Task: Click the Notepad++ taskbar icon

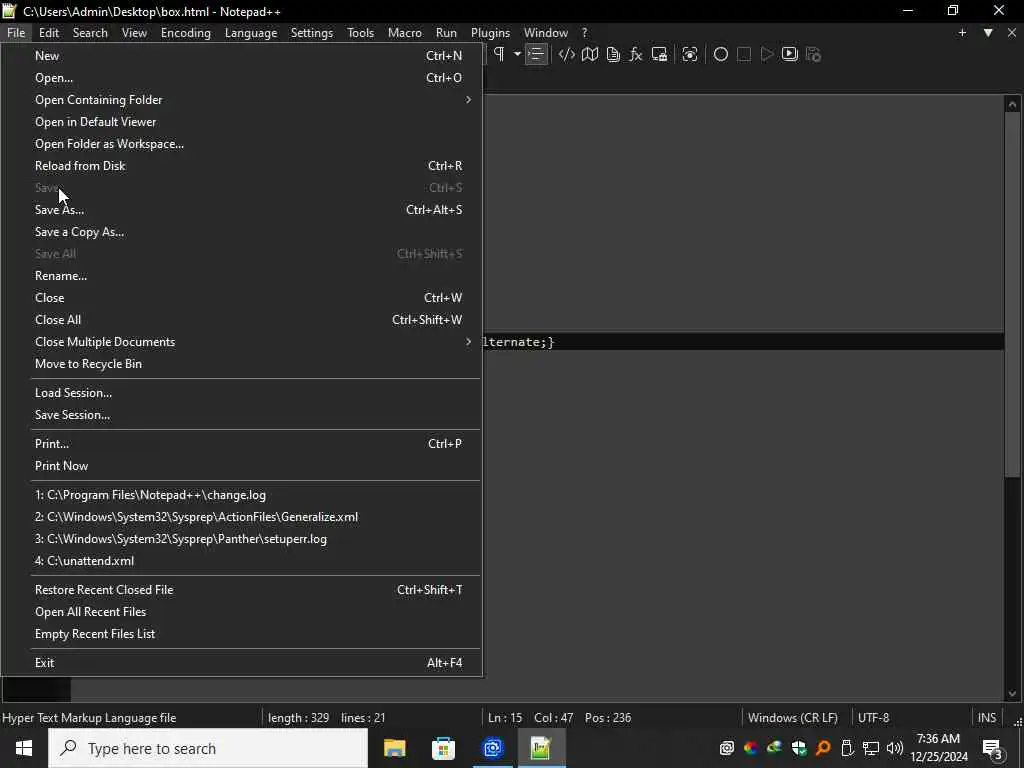Action: coord(541,748)
